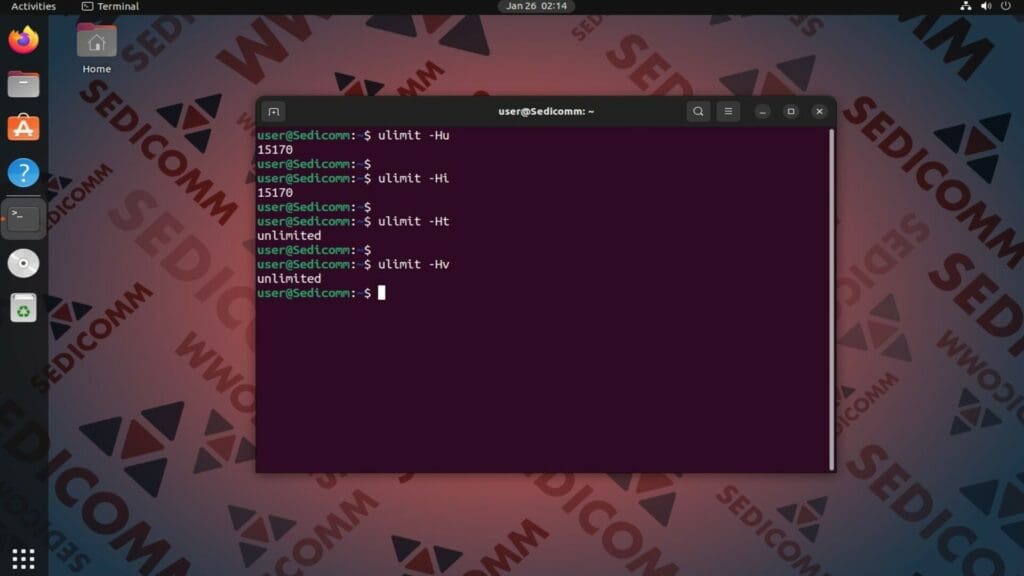The image size is (1024, 576).
Task: Click the network status icon
Action: click(x=965, y=6)
